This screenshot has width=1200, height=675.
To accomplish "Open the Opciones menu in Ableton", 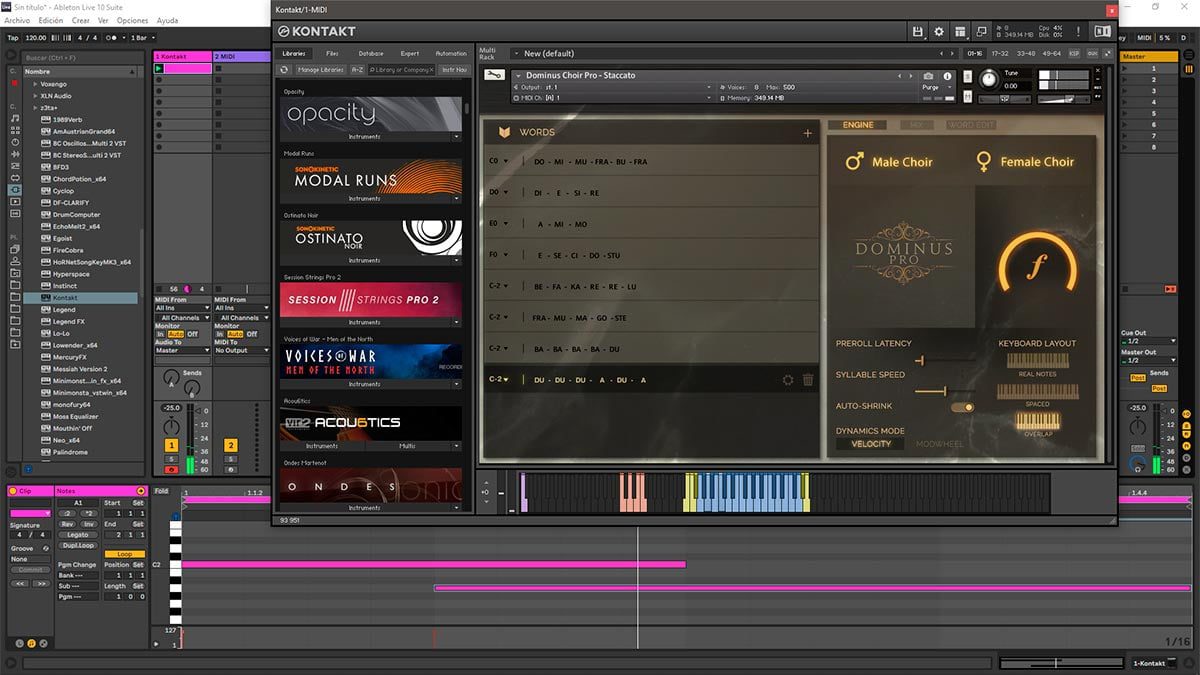I will [132, 20].
